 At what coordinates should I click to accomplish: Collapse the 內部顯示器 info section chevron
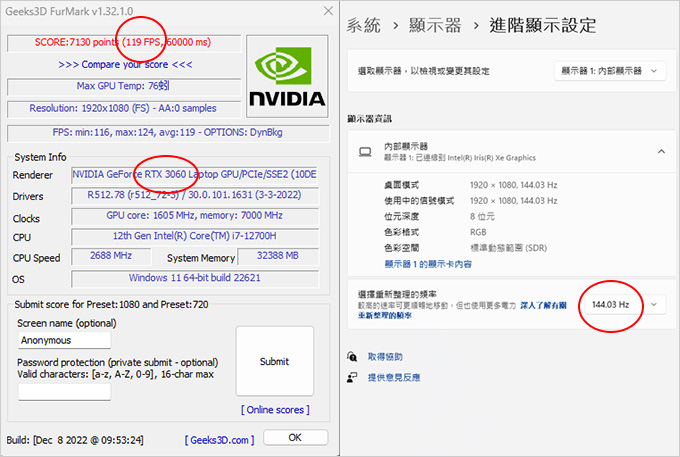click(661, 151)
